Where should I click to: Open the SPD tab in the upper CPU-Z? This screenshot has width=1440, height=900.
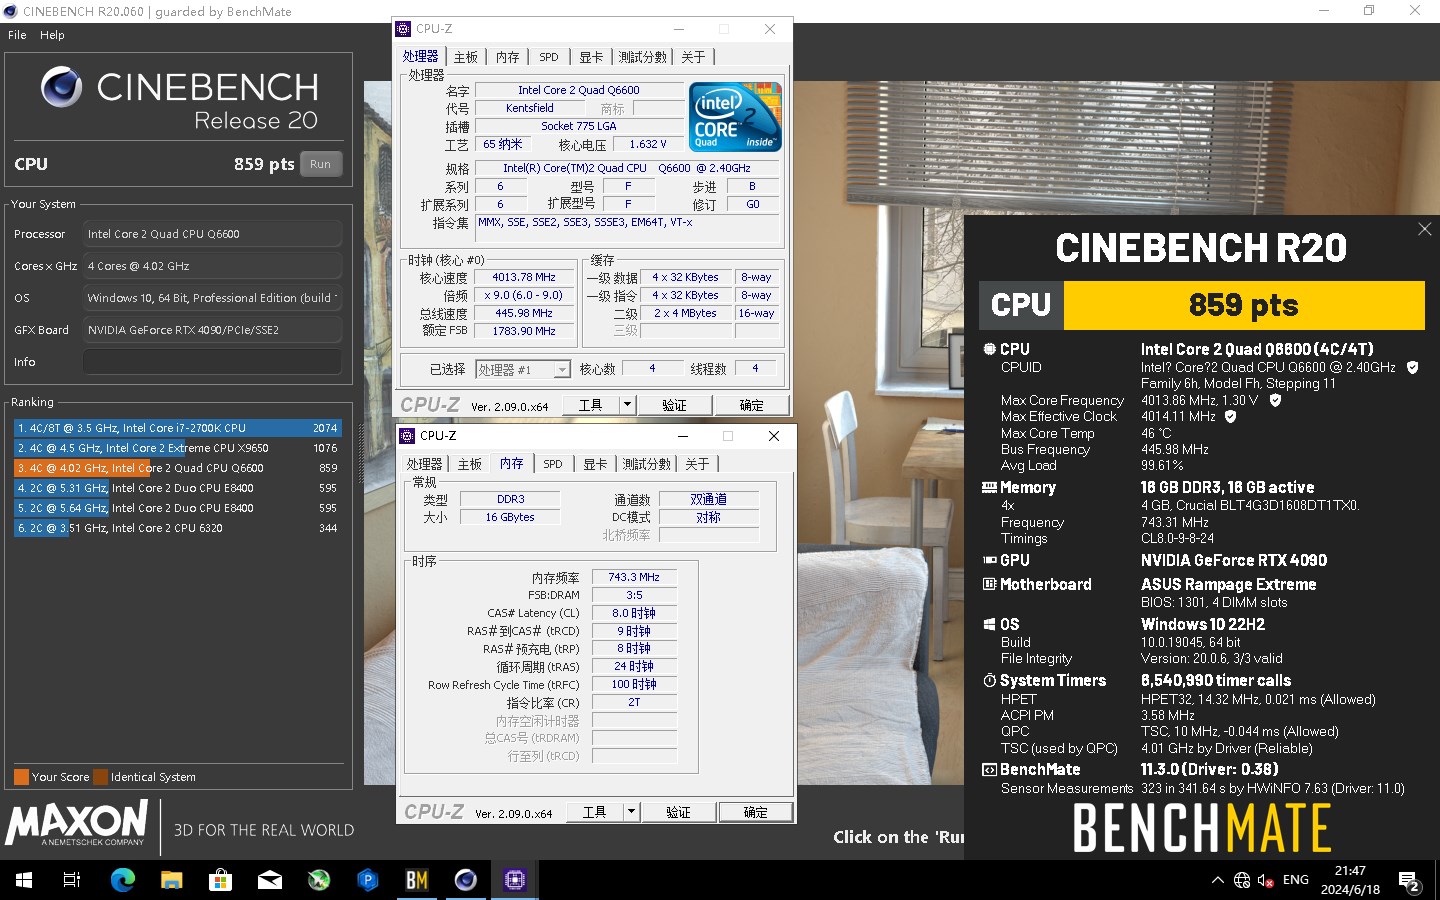549,57
